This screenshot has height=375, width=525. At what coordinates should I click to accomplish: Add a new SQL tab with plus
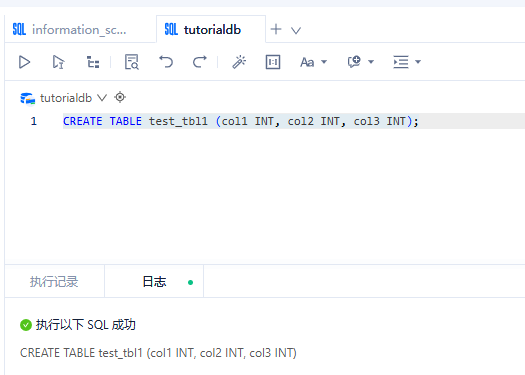[x=276, y=29]
